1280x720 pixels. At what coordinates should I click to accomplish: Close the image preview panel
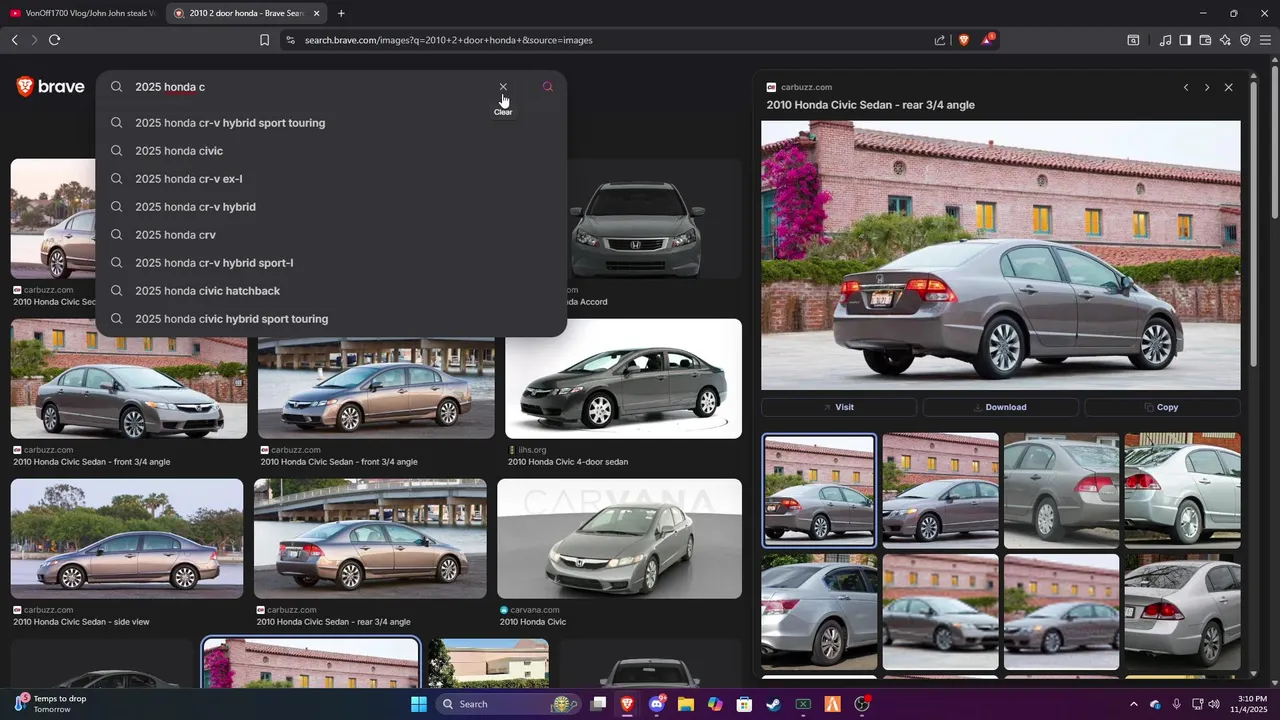point(1229,87)
